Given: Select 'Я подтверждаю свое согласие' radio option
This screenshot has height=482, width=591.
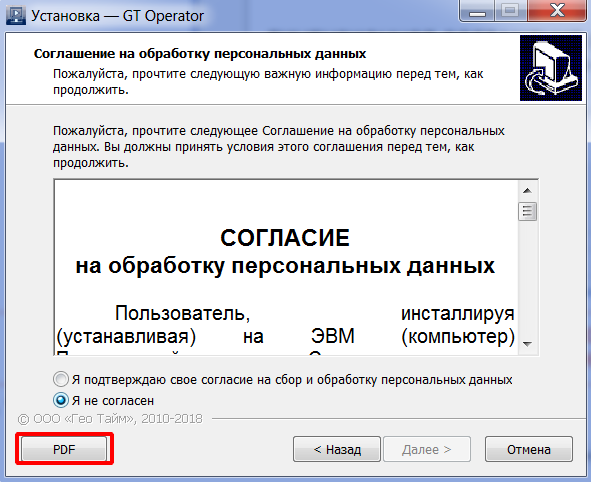Looking at the screenshot, I should pyautogui.click(x=61, y=379).
